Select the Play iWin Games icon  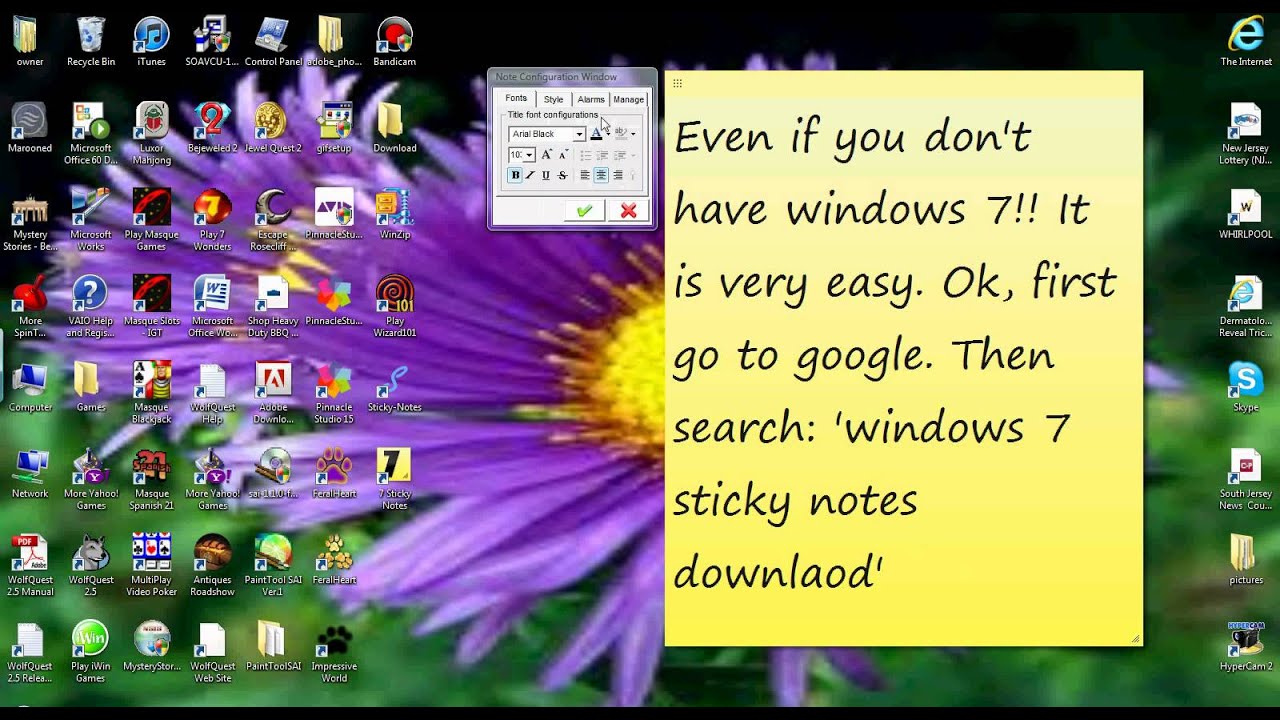[91, 652]
